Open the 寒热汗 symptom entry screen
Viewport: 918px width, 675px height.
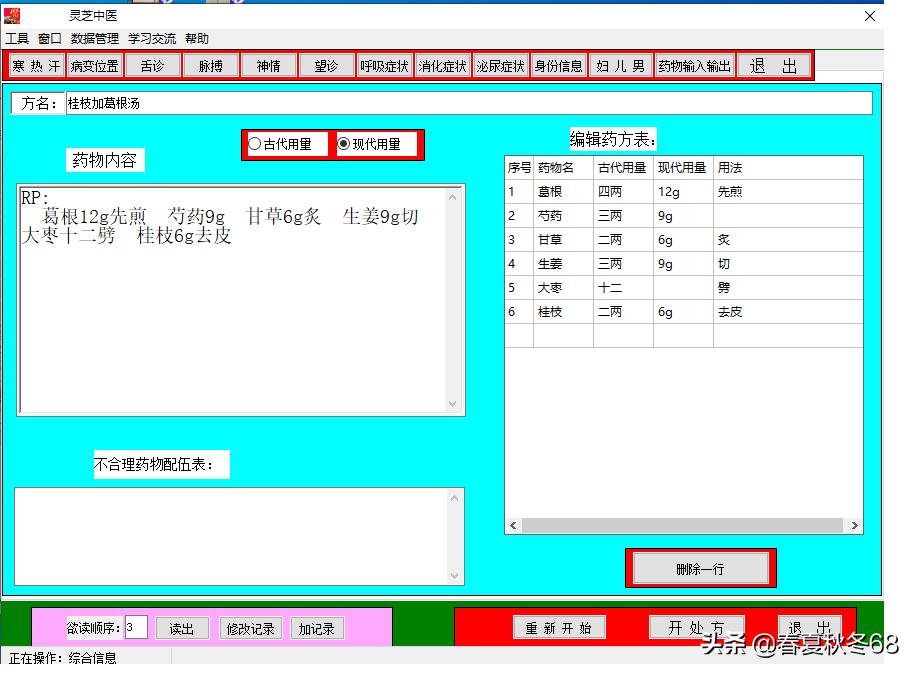(x=36, y=65)
